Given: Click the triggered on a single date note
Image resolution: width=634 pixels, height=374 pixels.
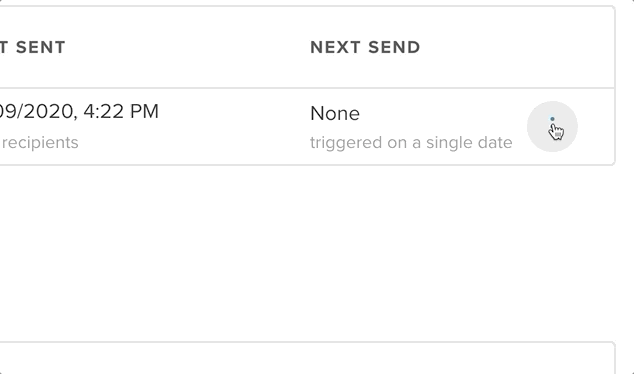Looking at the screenshot, I should (411, 143).
